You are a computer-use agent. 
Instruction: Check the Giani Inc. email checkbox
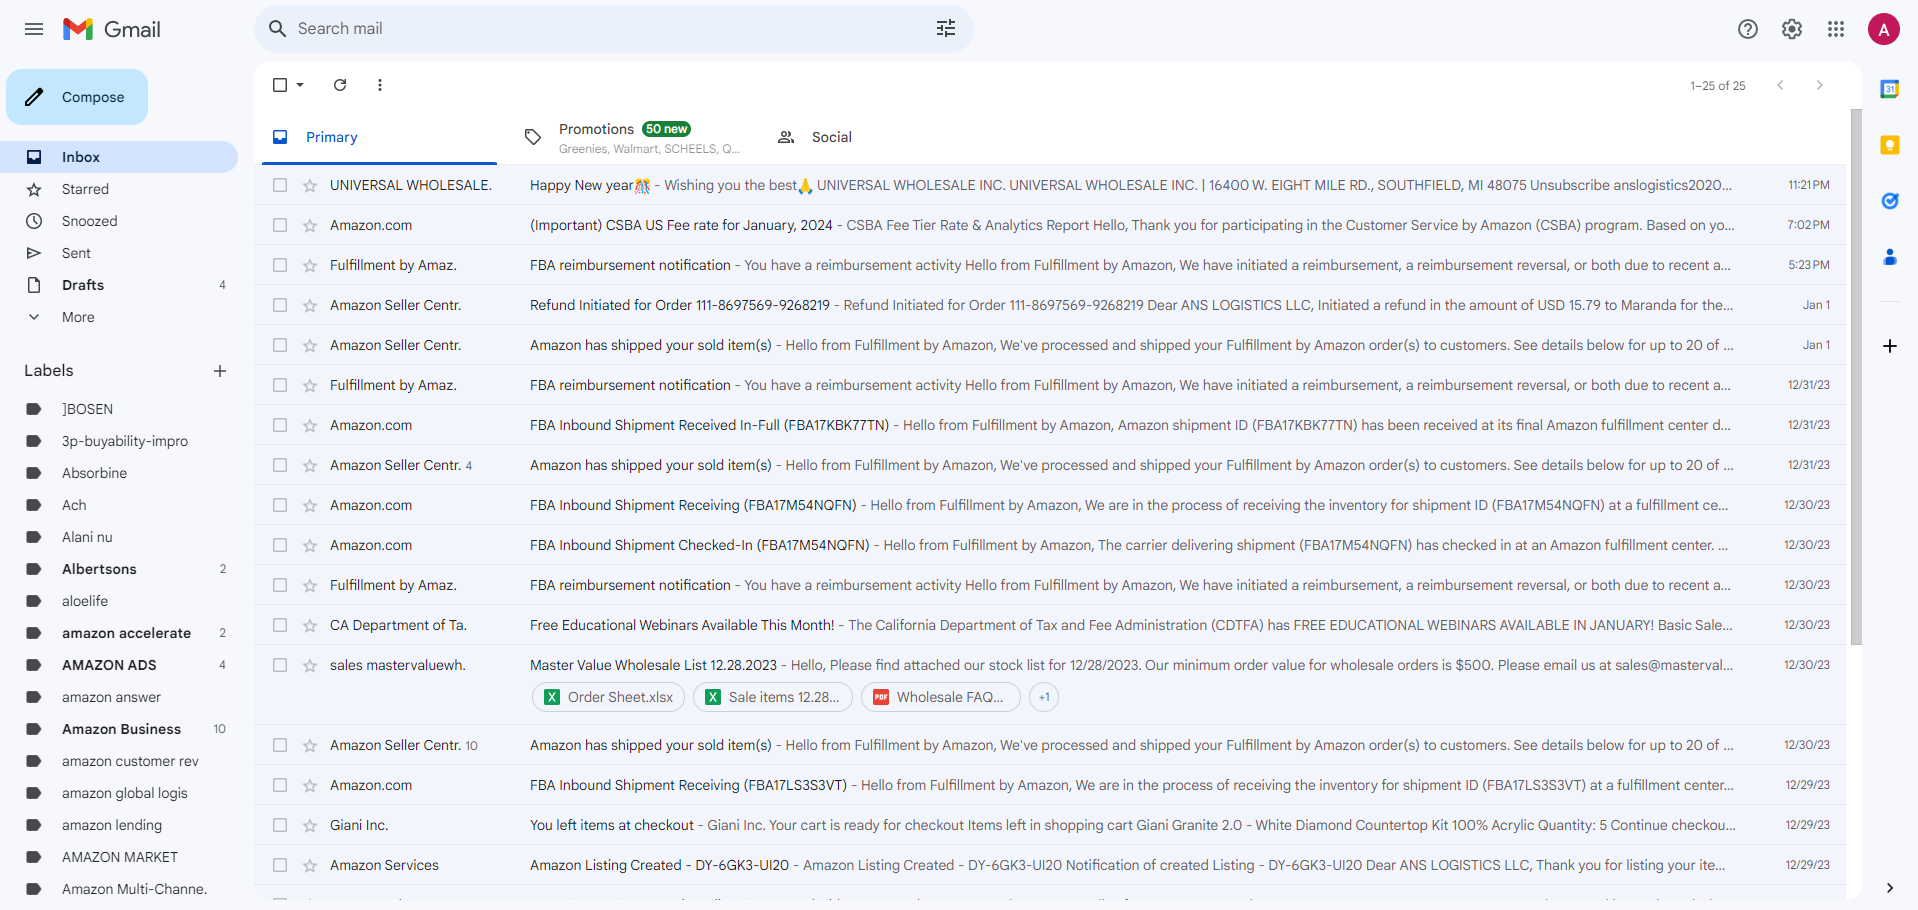tap(280, 825)
